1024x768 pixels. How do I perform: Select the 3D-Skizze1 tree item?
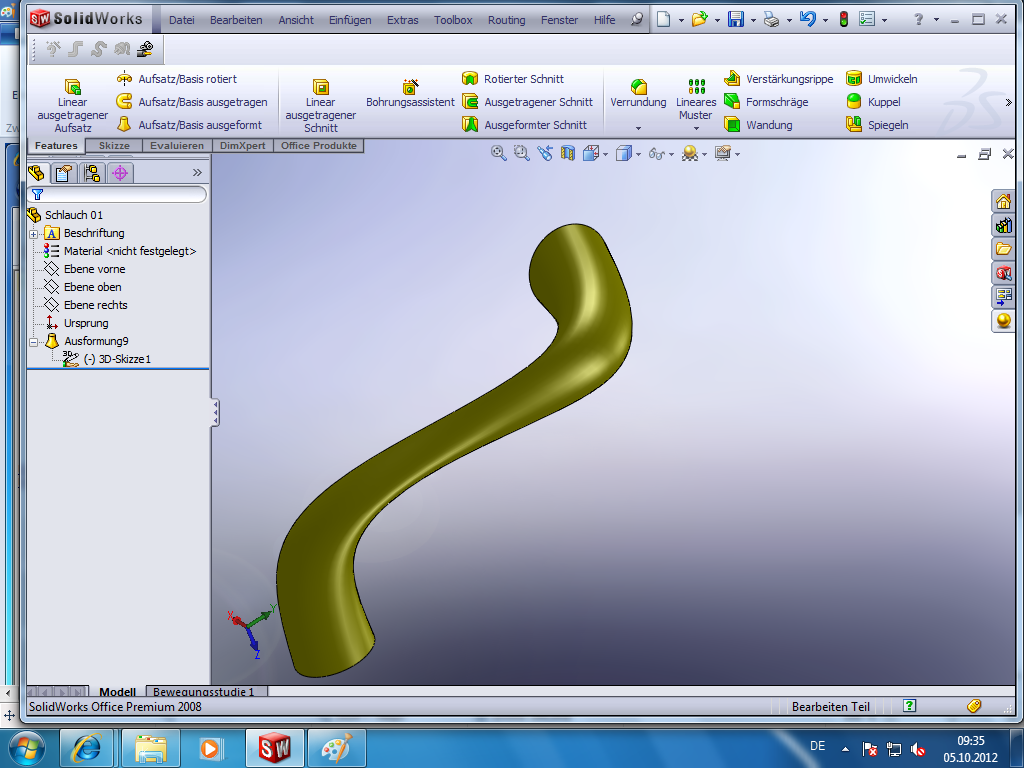tap(106, 359)
